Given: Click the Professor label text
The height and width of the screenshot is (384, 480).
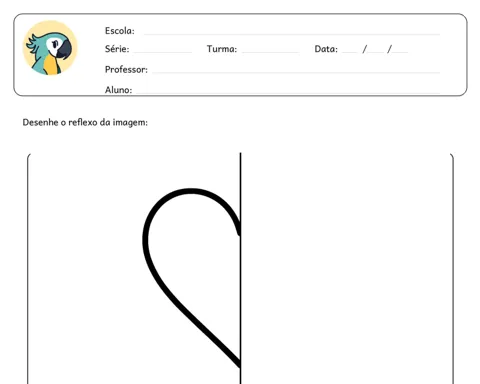Looking at the screenshot, I should pos(126,69).
